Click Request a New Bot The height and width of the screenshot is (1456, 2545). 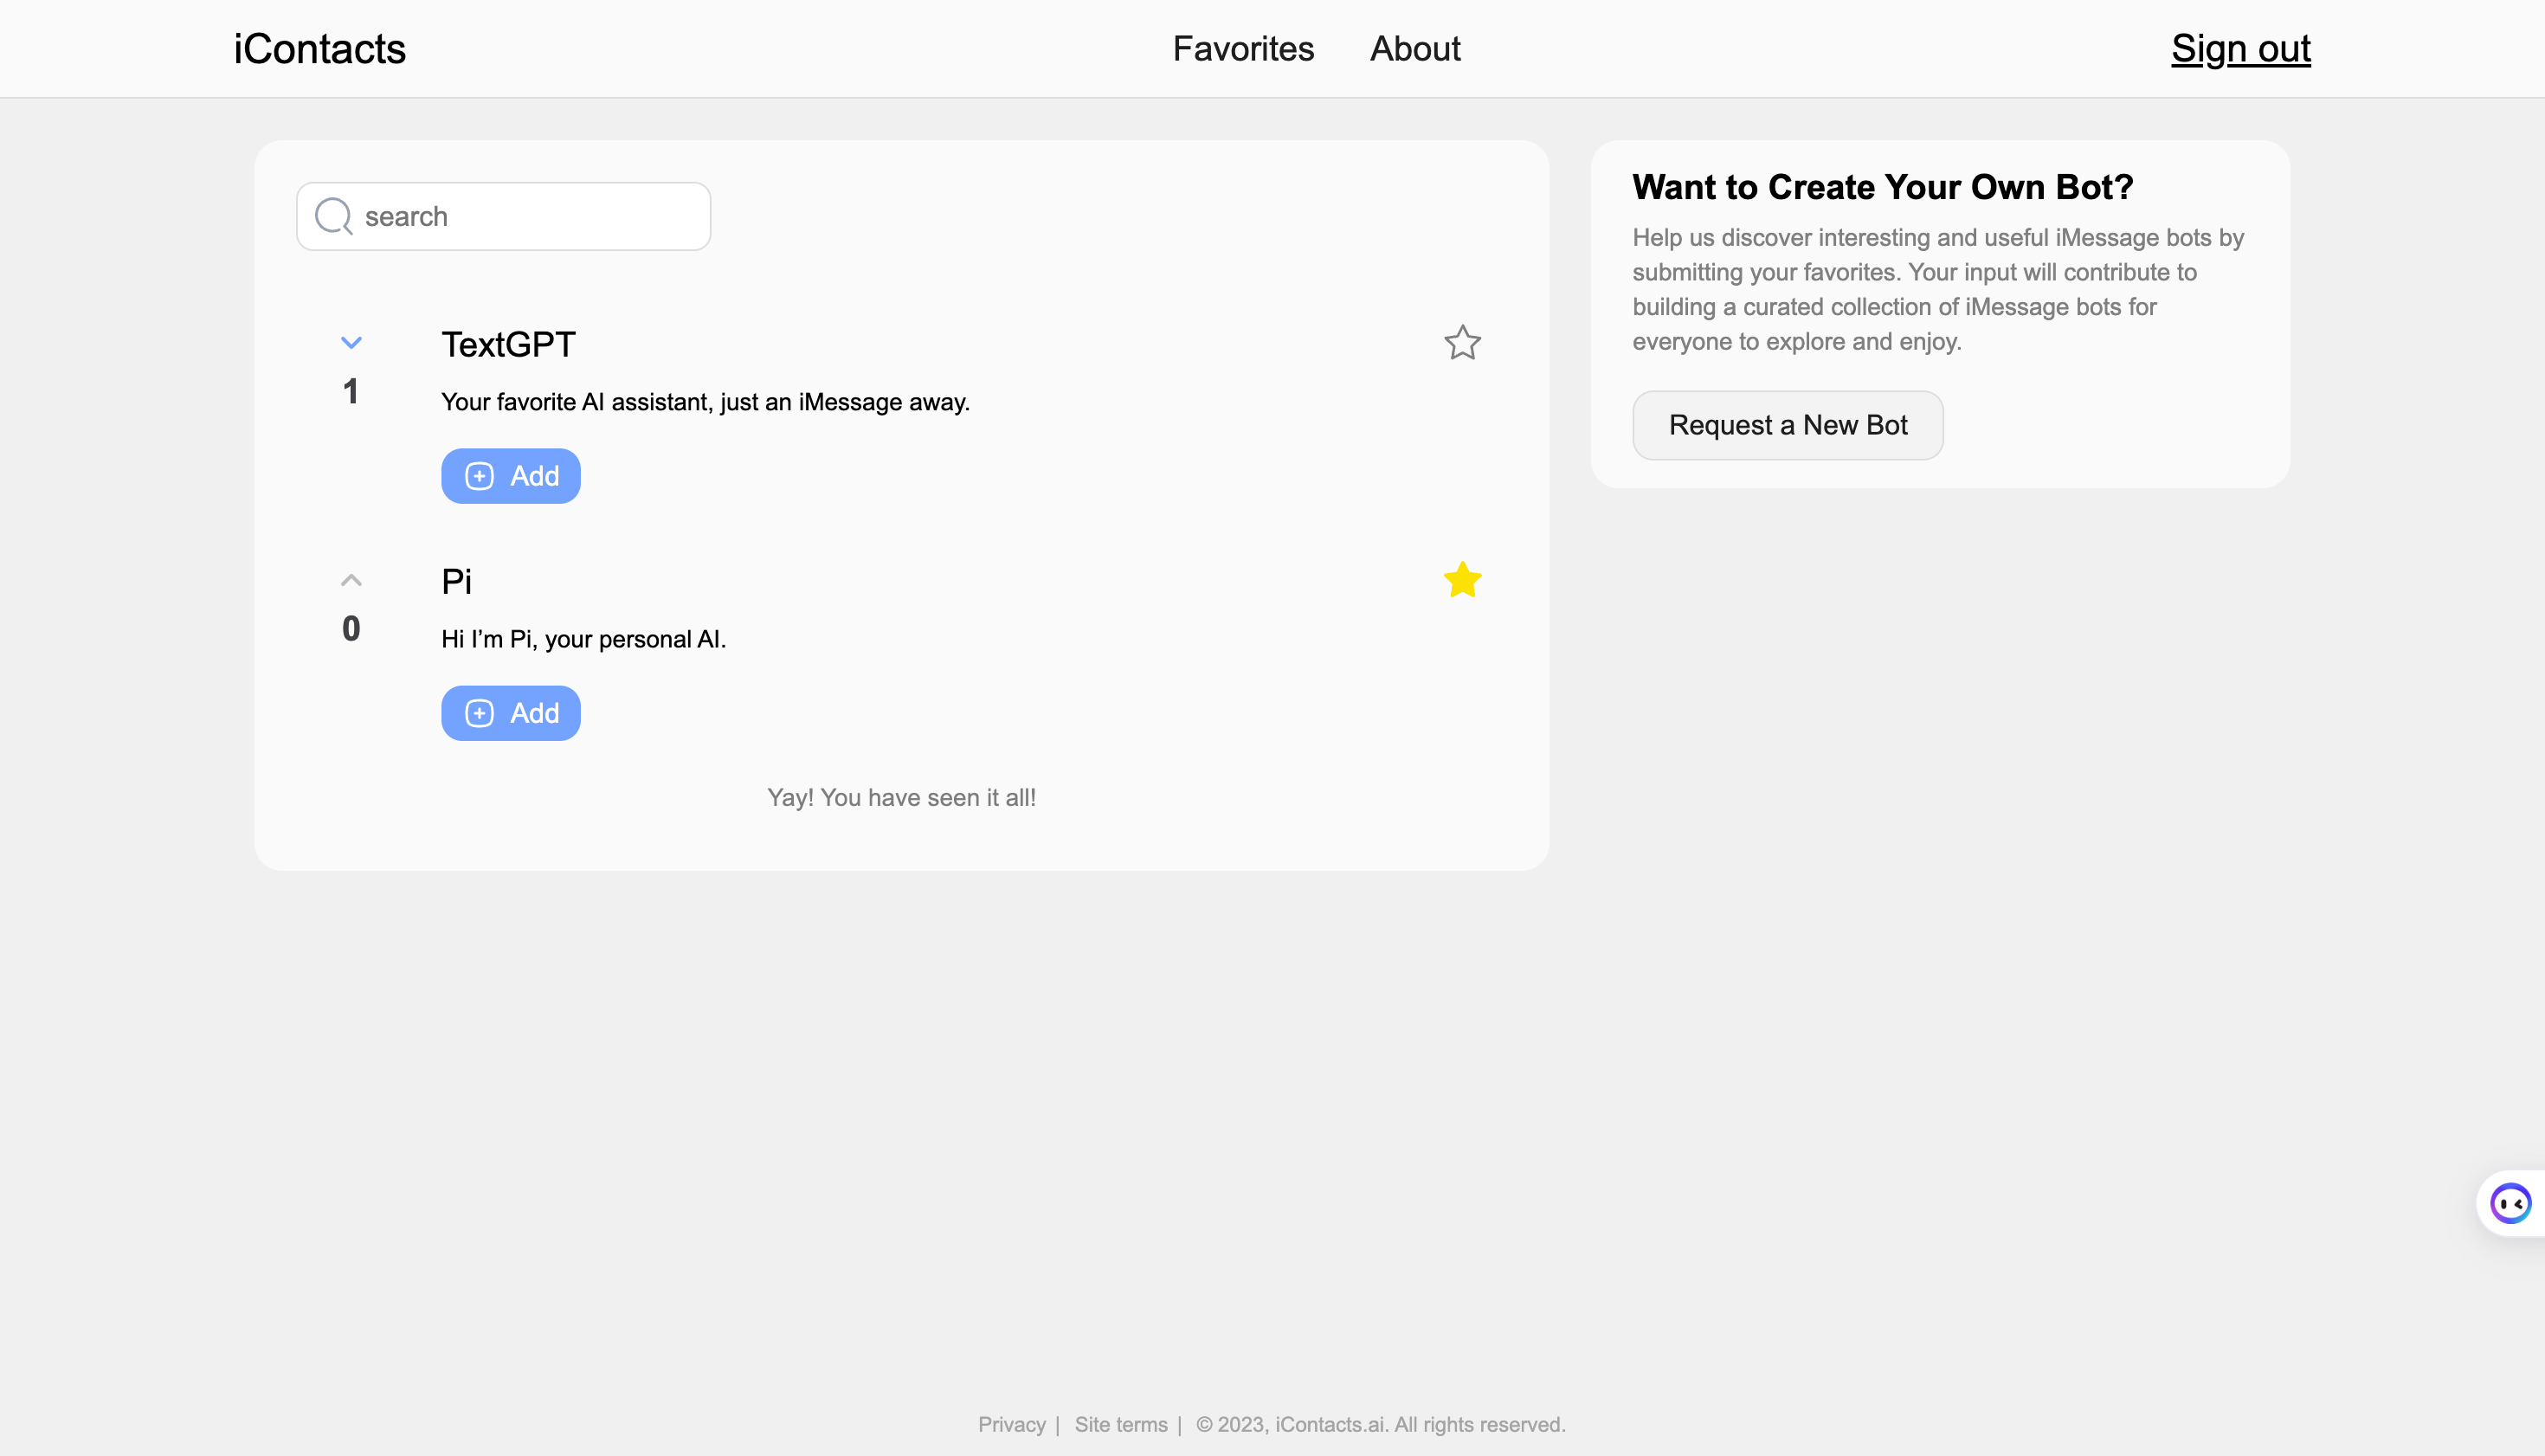[x=1788, y=425]
